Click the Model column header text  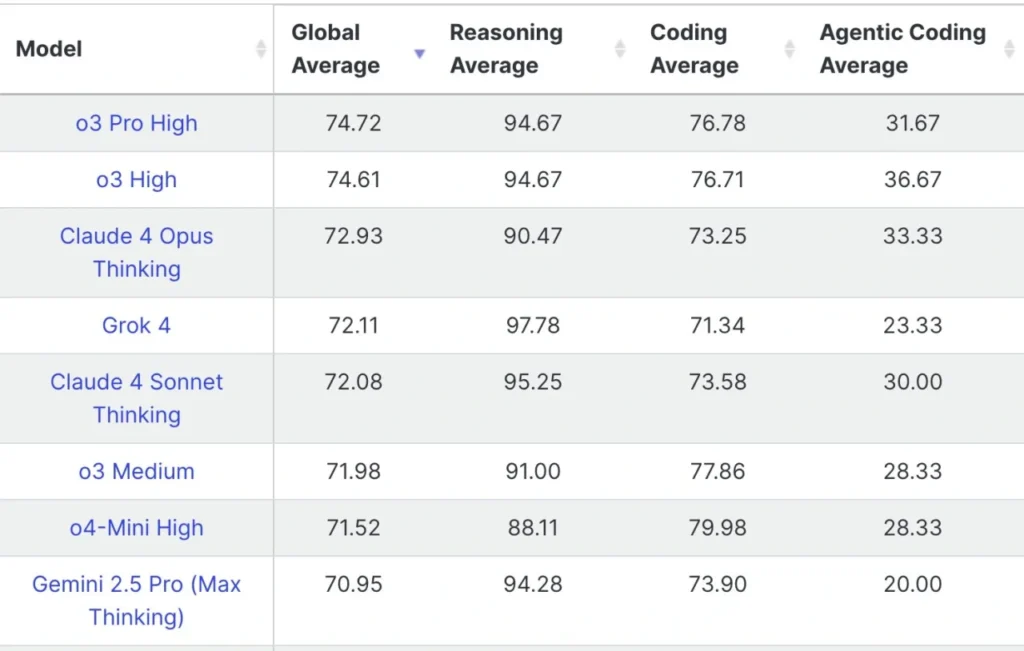(49, 49)
